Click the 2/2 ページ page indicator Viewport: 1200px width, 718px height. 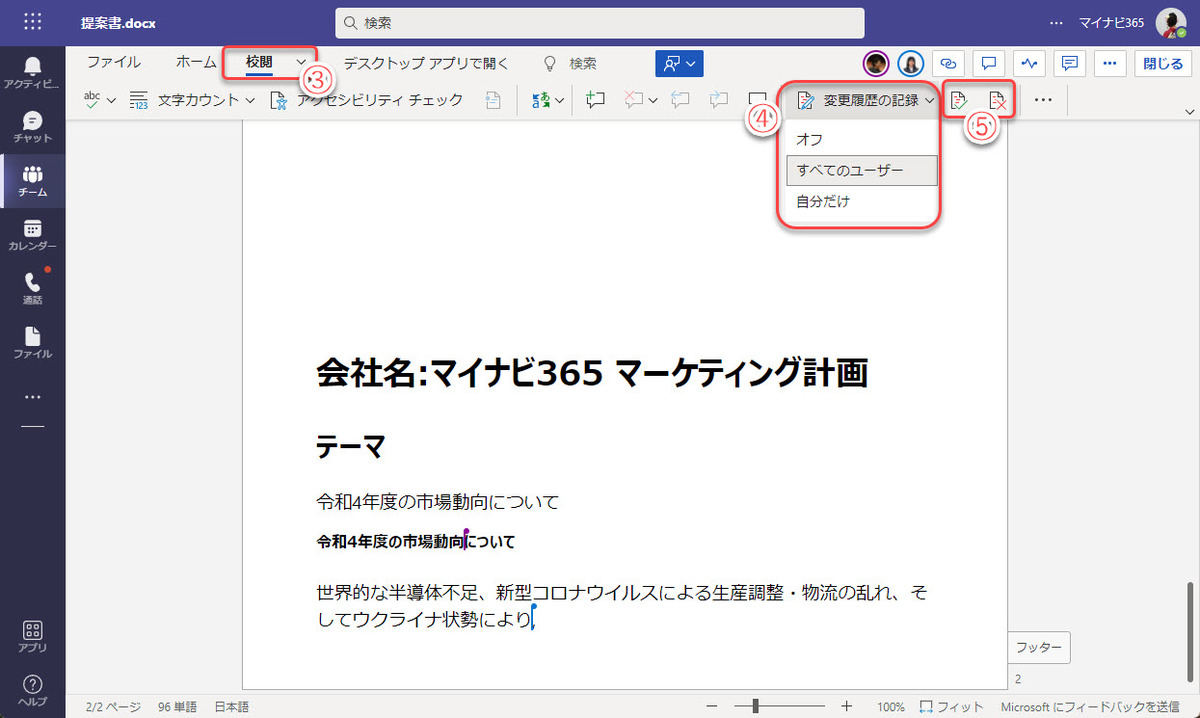112,706
